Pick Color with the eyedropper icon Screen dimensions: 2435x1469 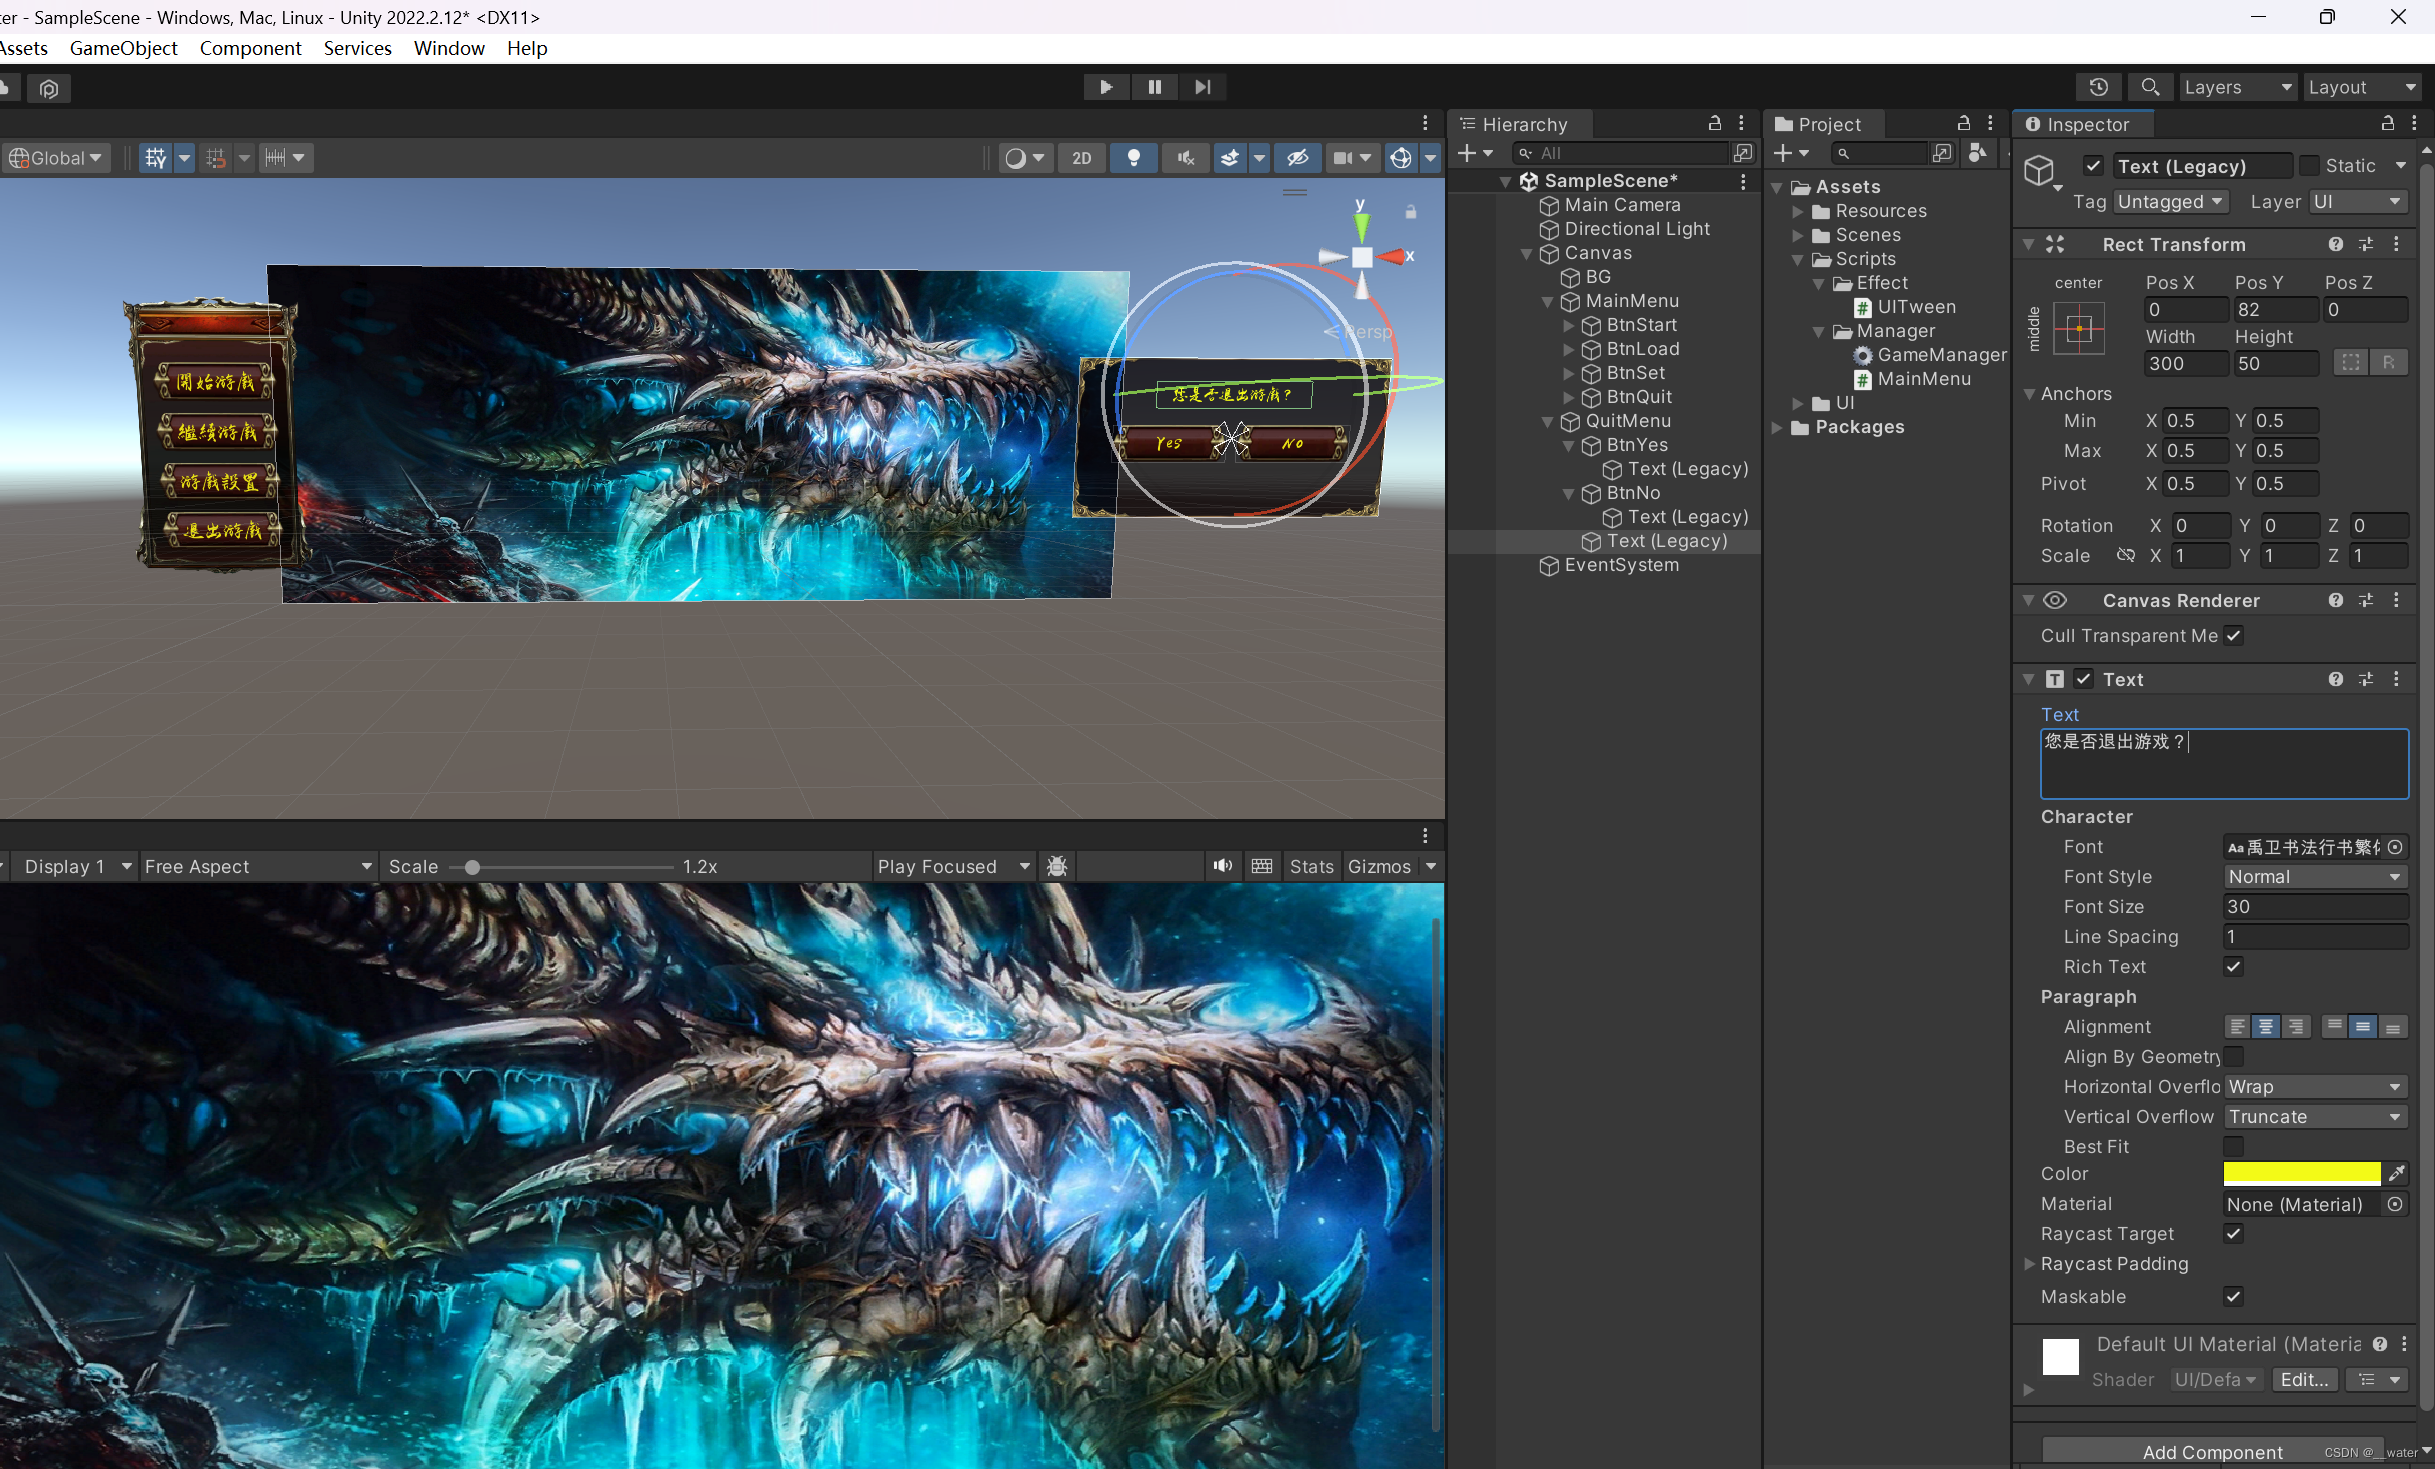[x=2397, y=1174]
